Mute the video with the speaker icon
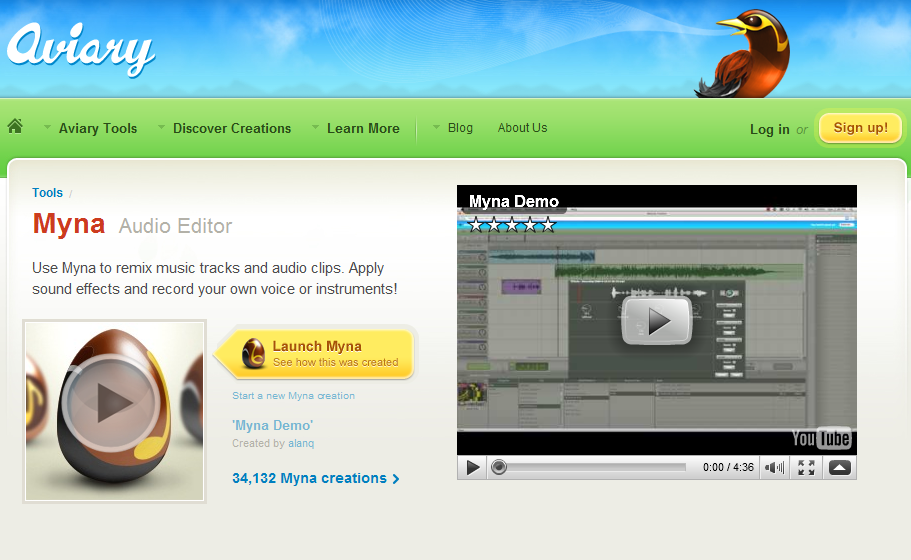Image resolution: width=911 pixels, height=560 pixels. tap(774, 467)
